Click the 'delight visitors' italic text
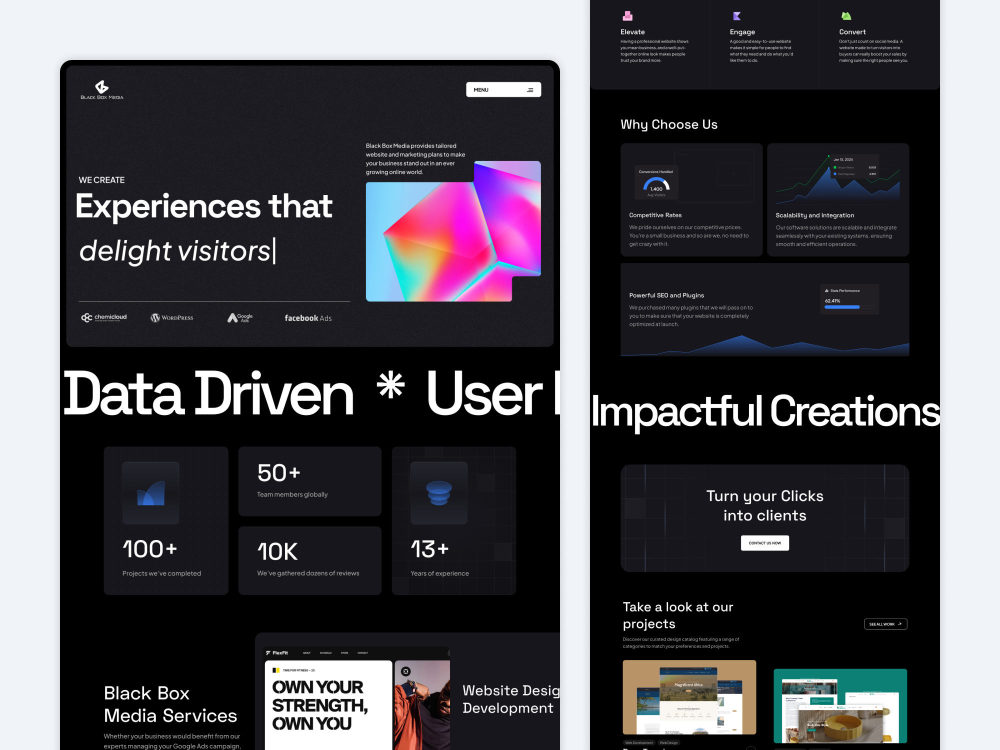 [x=175, y=251]
